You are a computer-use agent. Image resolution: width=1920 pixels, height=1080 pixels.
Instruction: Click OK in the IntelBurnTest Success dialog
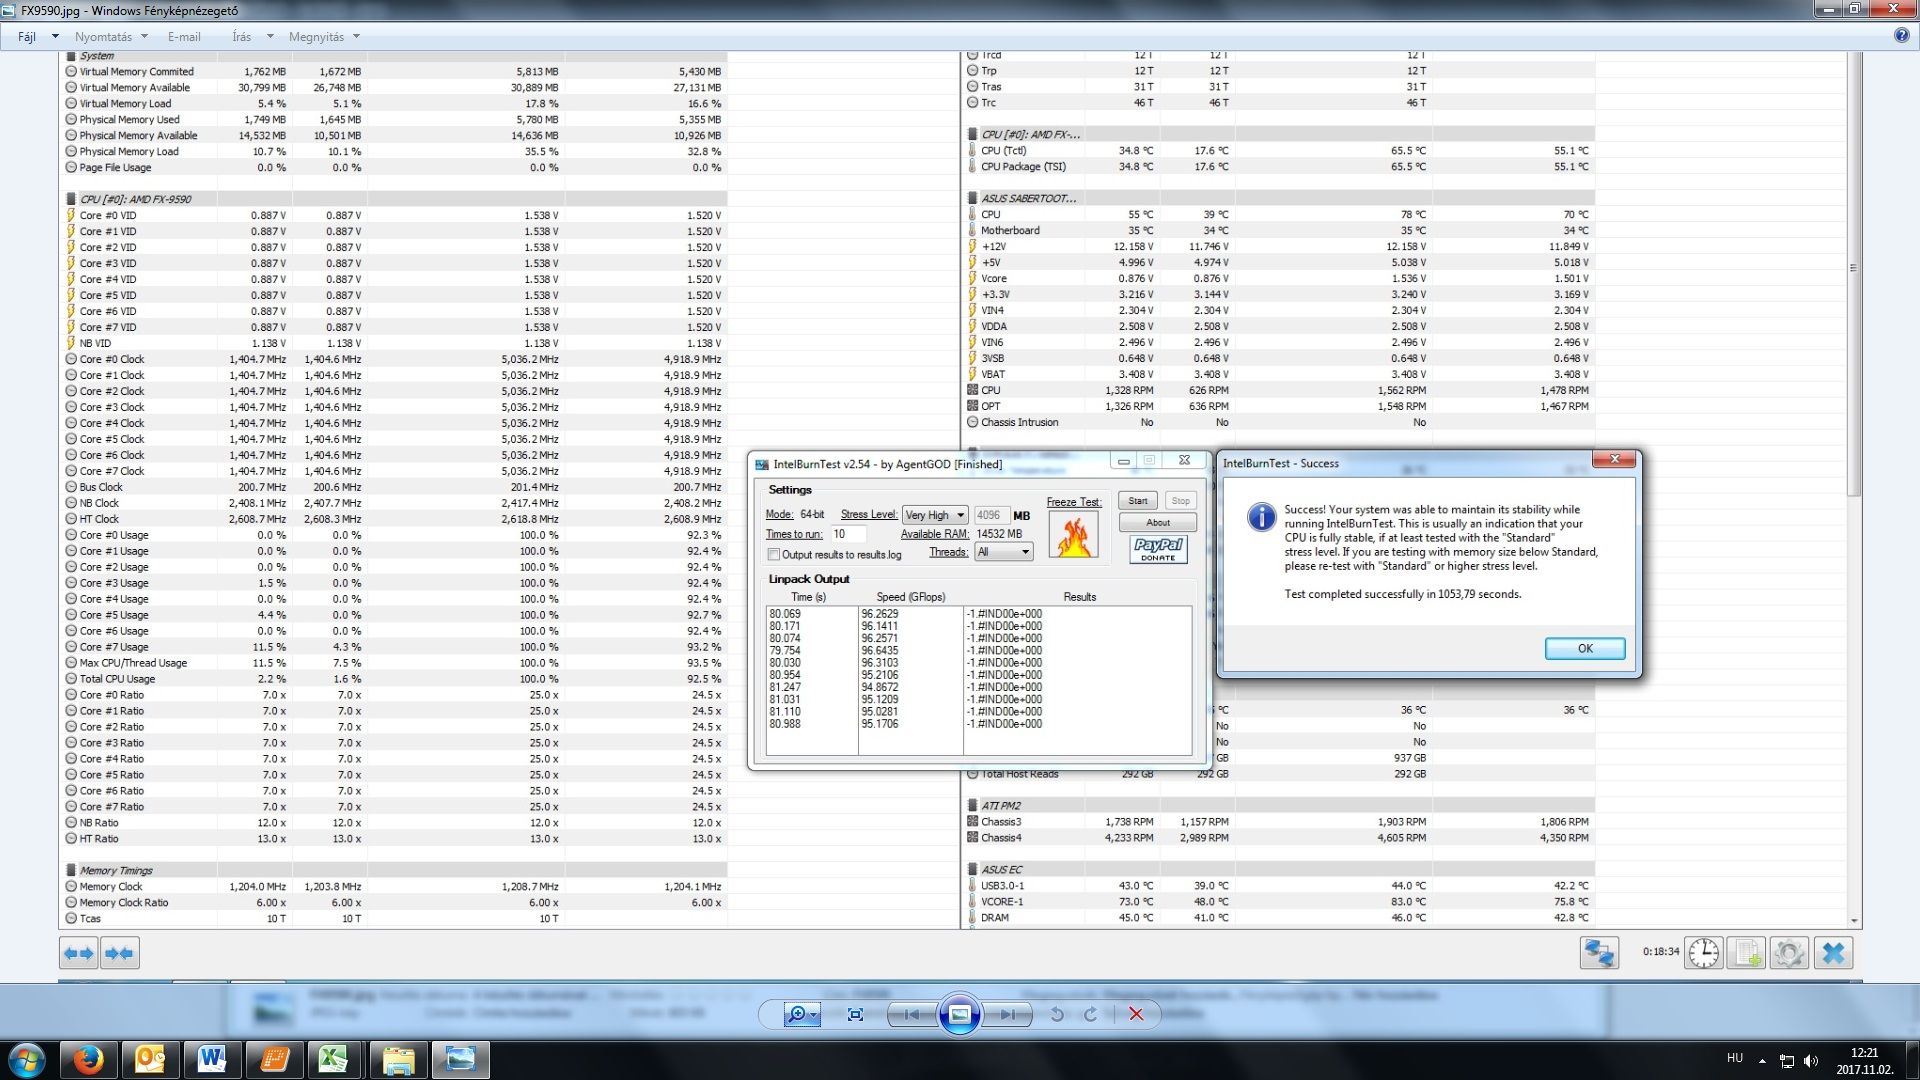(x=1584, y=648)
